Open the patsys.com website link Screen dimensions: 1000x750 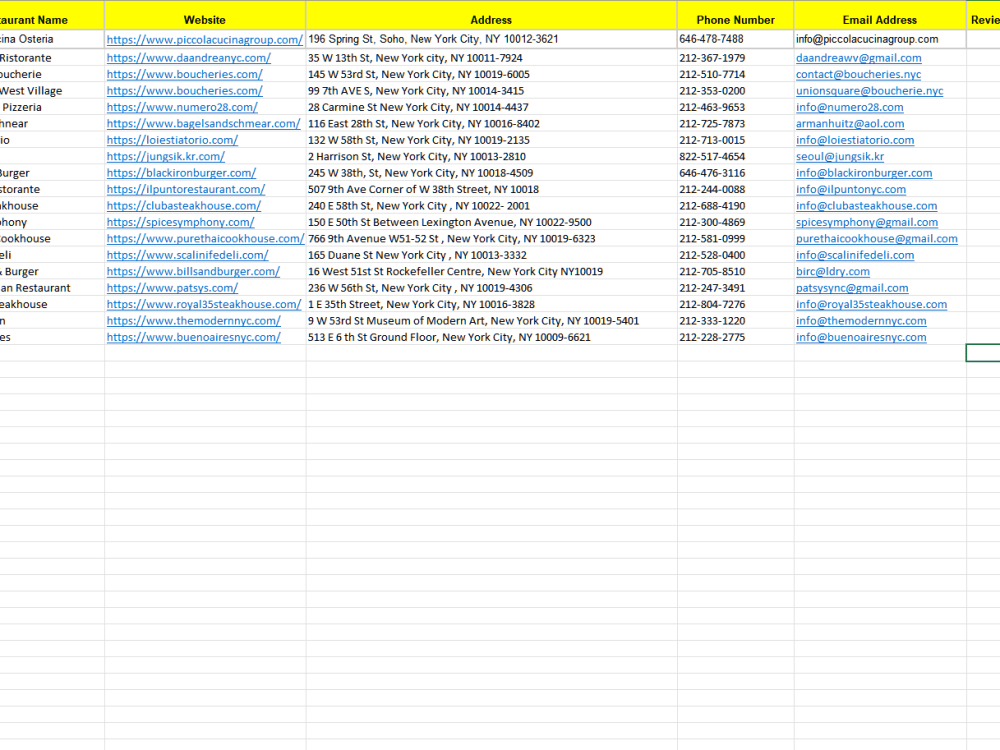pyautogui.click(x=172, y=289)
